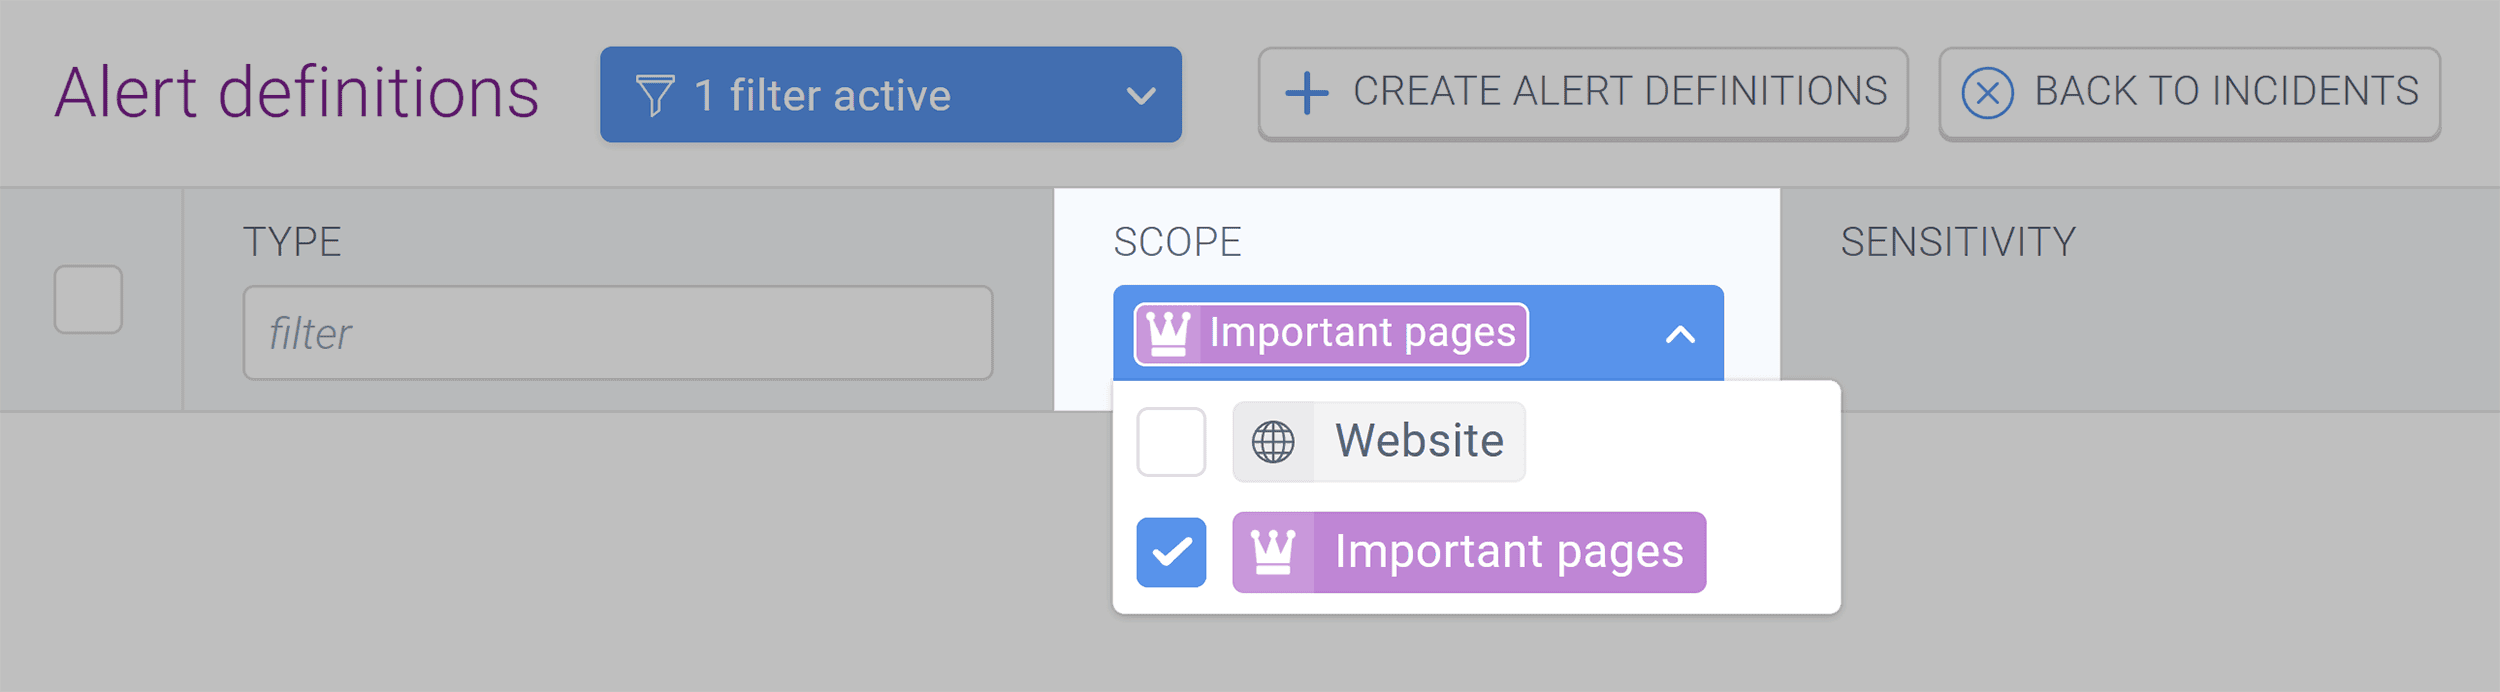Open the Scope options by clicking Important pages chip
The width and height of the screenshot is (2500, 692).
click(x=1330, y=332)
